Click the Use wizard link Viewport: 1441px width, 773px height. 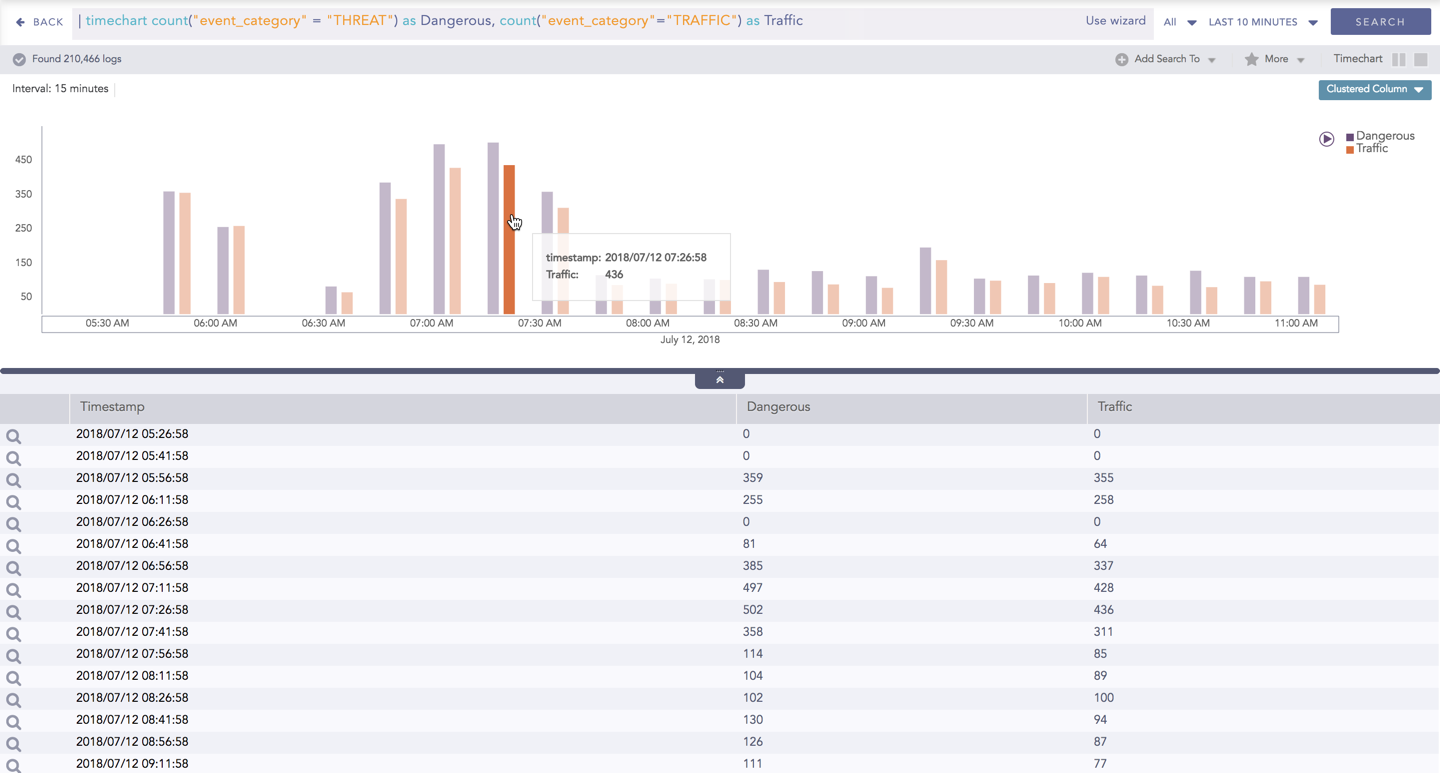click(1115, 21)
